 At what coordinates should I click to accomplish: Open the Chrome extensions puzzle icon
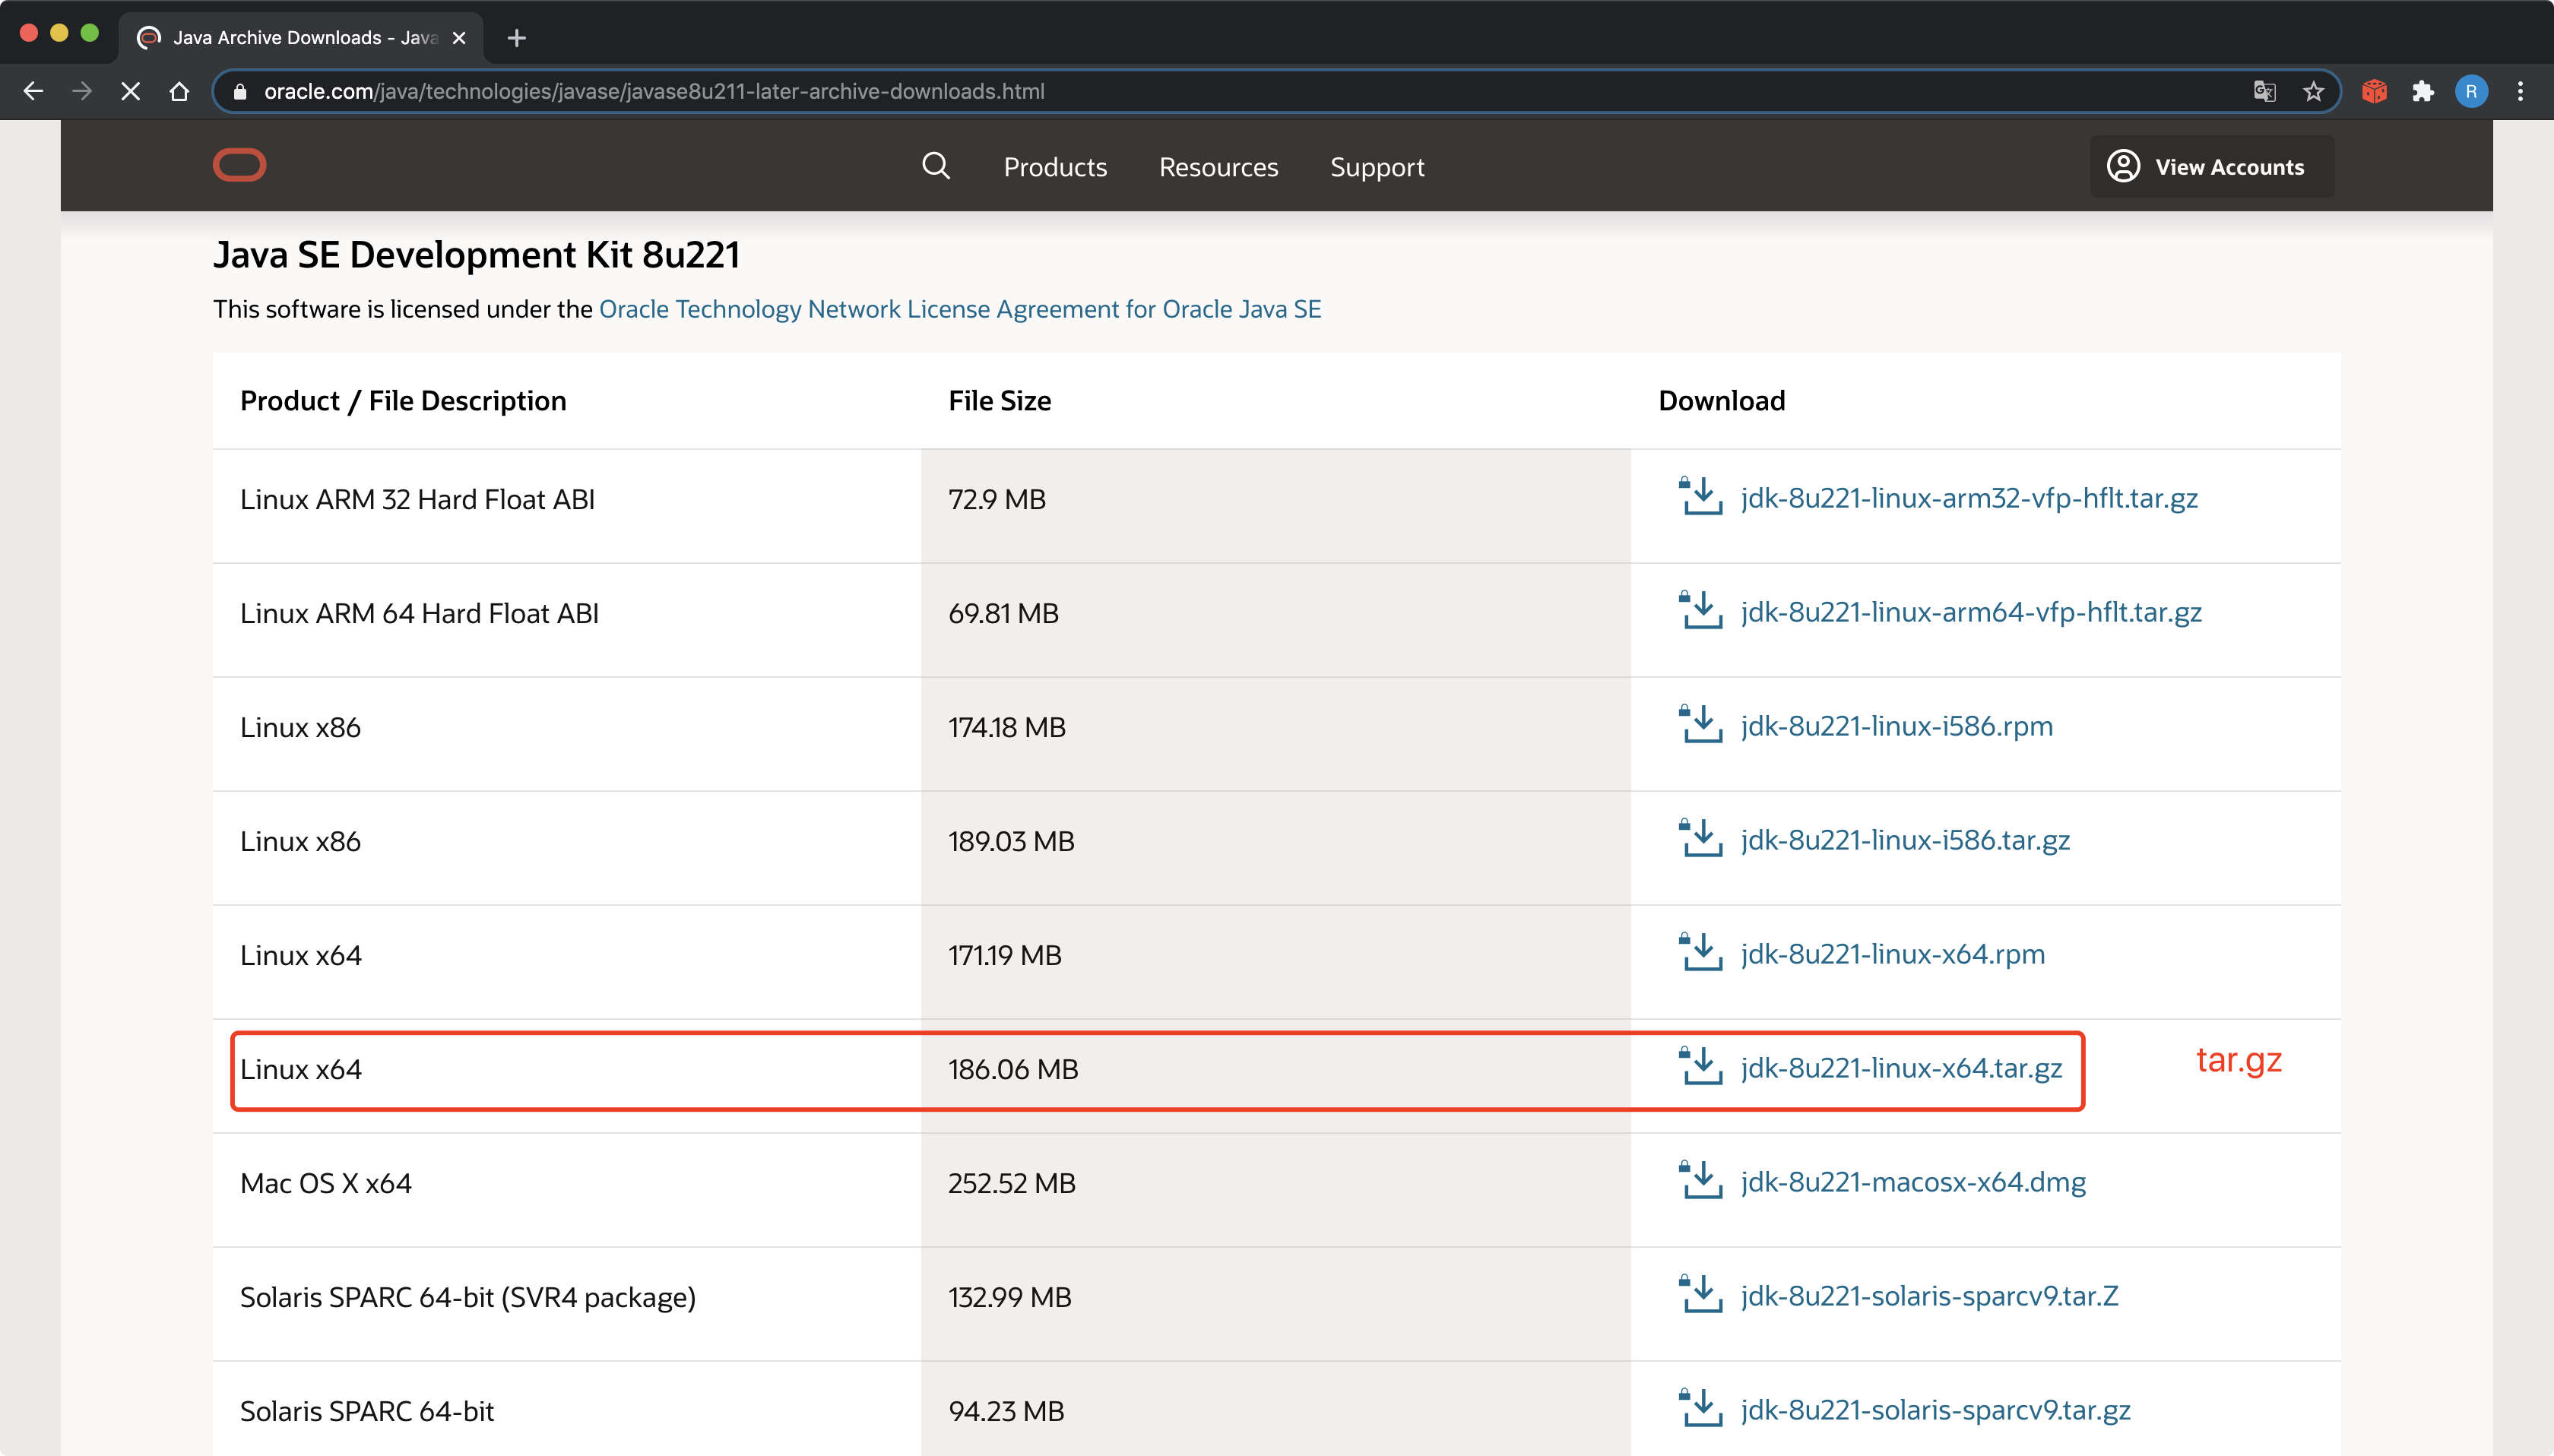tap(2422, 92)
